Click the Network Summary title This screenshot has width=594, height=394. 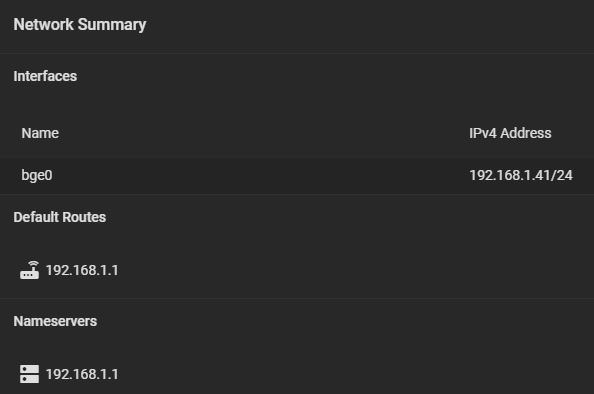(x=80, y=25)
